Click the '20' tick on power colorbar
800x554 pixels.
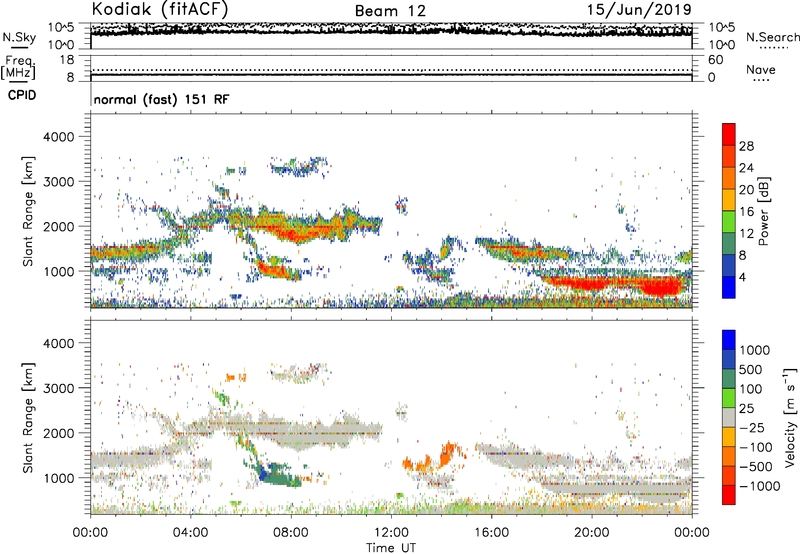[x=746, y=190]
